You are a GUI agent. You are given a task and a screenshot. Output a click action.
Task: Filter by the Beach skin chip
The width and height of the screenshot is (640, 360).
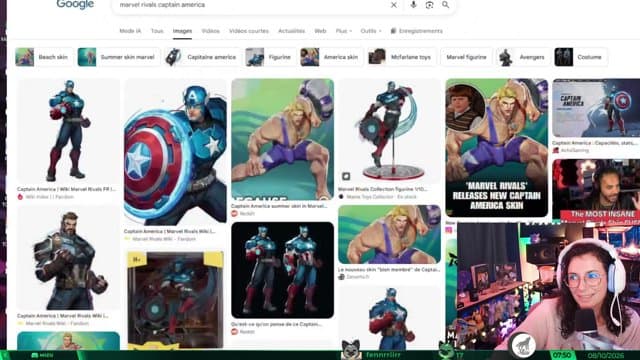point(44,57)
